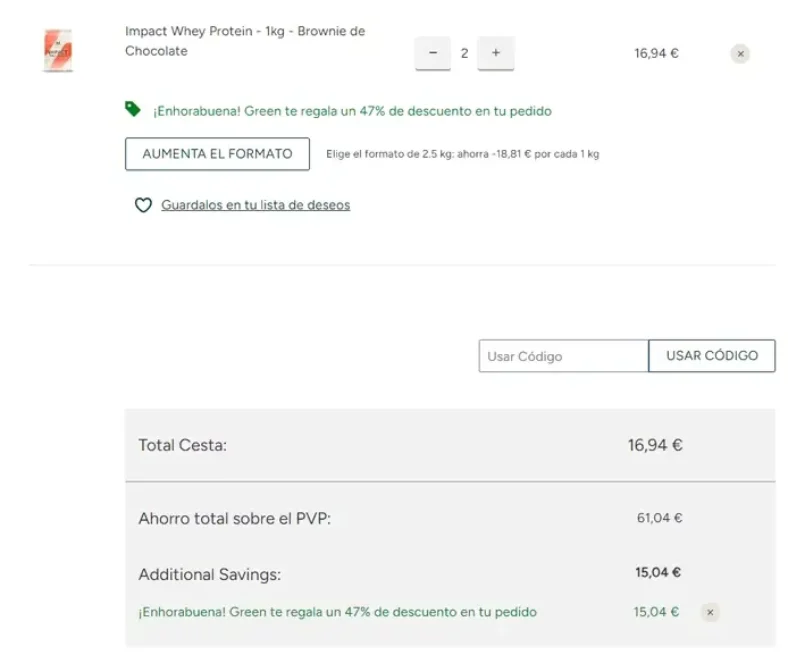Open the Impact Whey Protein product title
The height and width of the screenshot is (655, 788).
click(244, 41)
